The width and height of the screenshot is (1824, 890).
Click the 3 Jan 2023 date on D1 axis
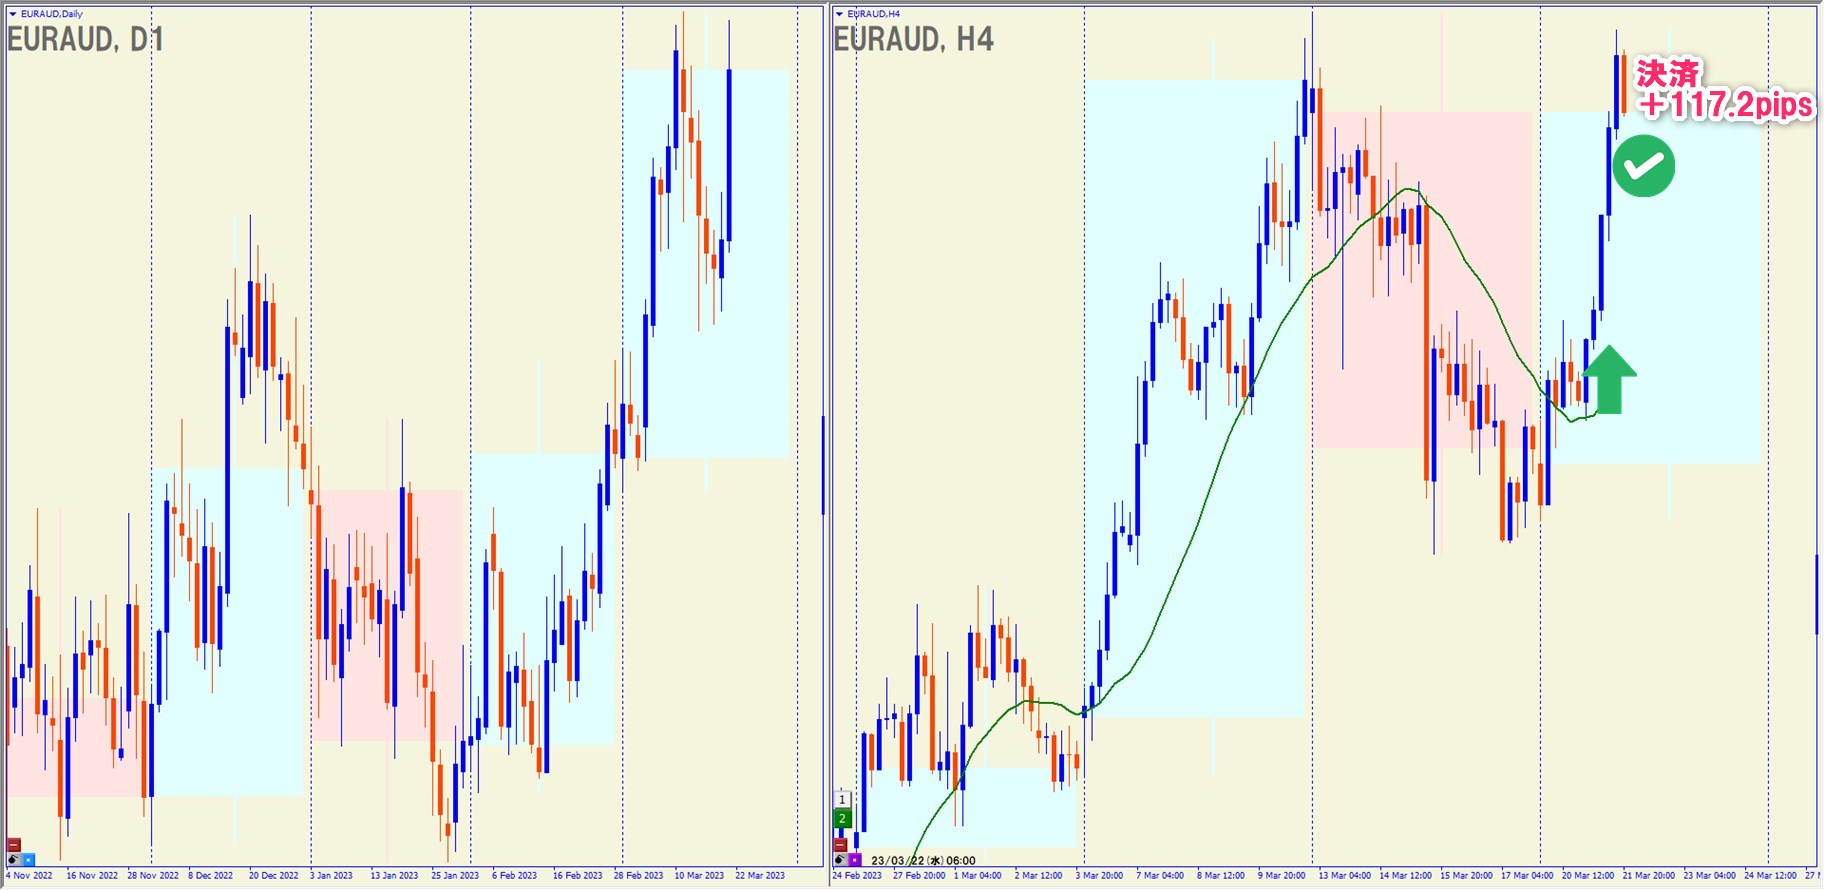click(x=331, y=876)
